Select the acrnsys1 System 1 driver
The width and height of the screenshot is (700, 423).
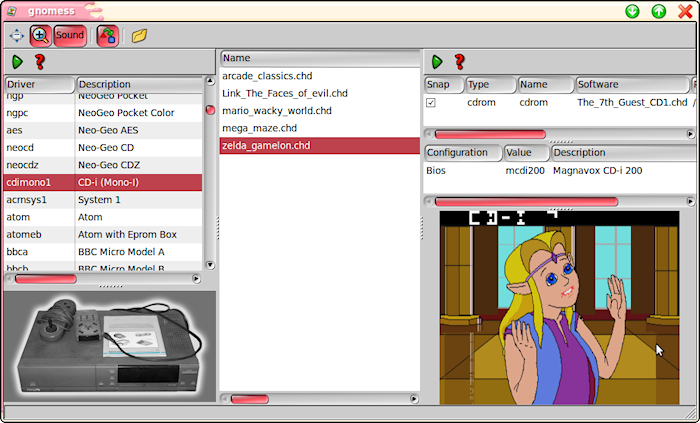103,200
